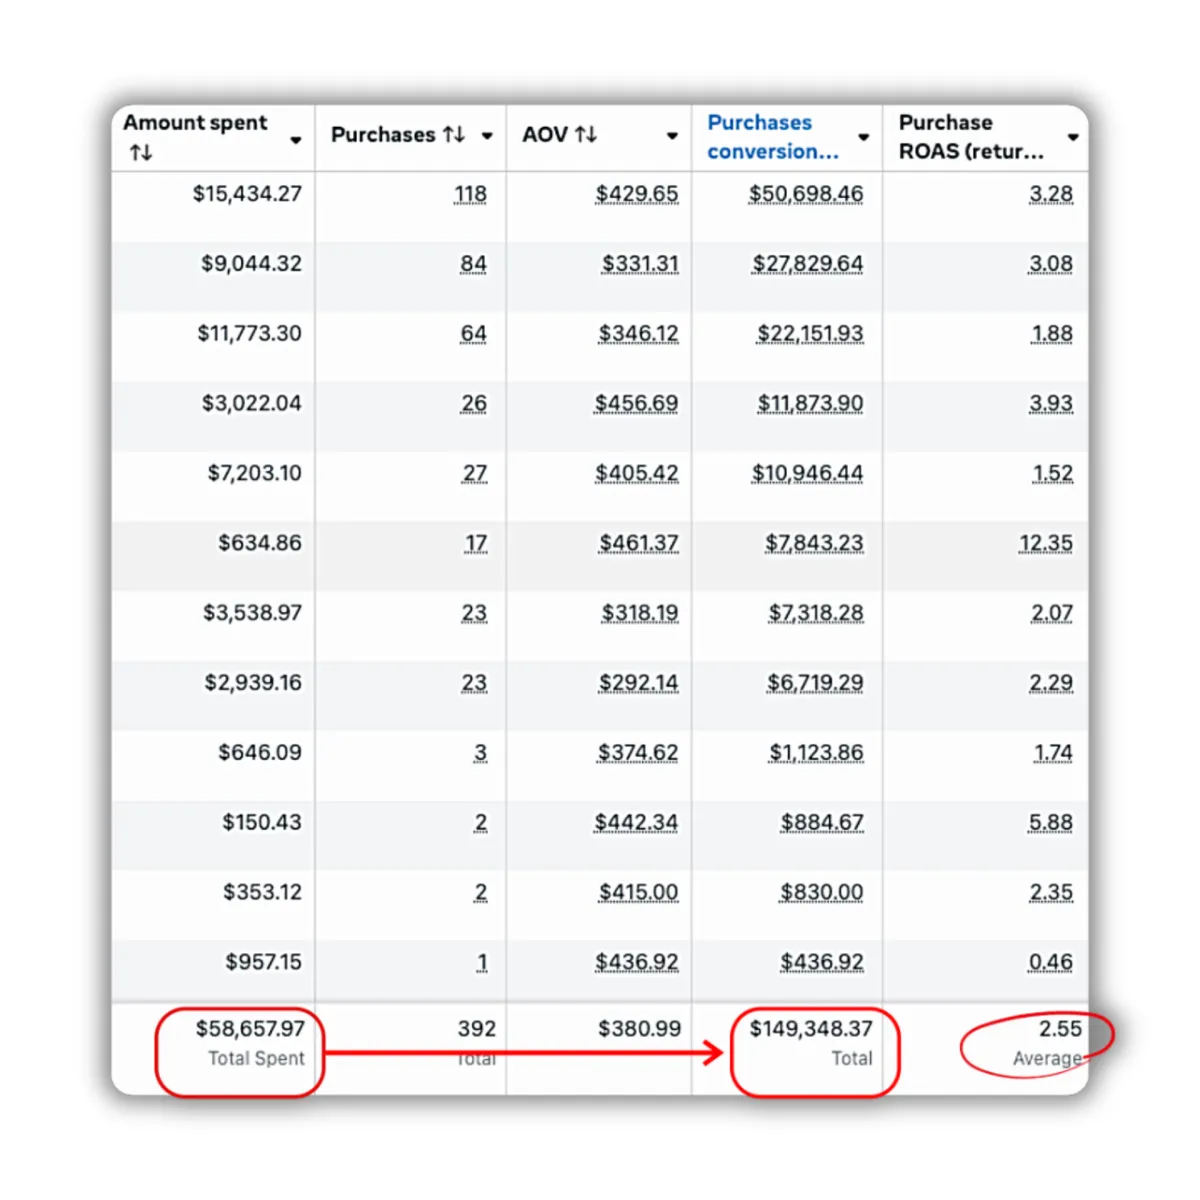The height and width of the screenshot is (1200, 1200).
Task: Sort by Amount spent arrows icon
Action: [x=141, y=153]
